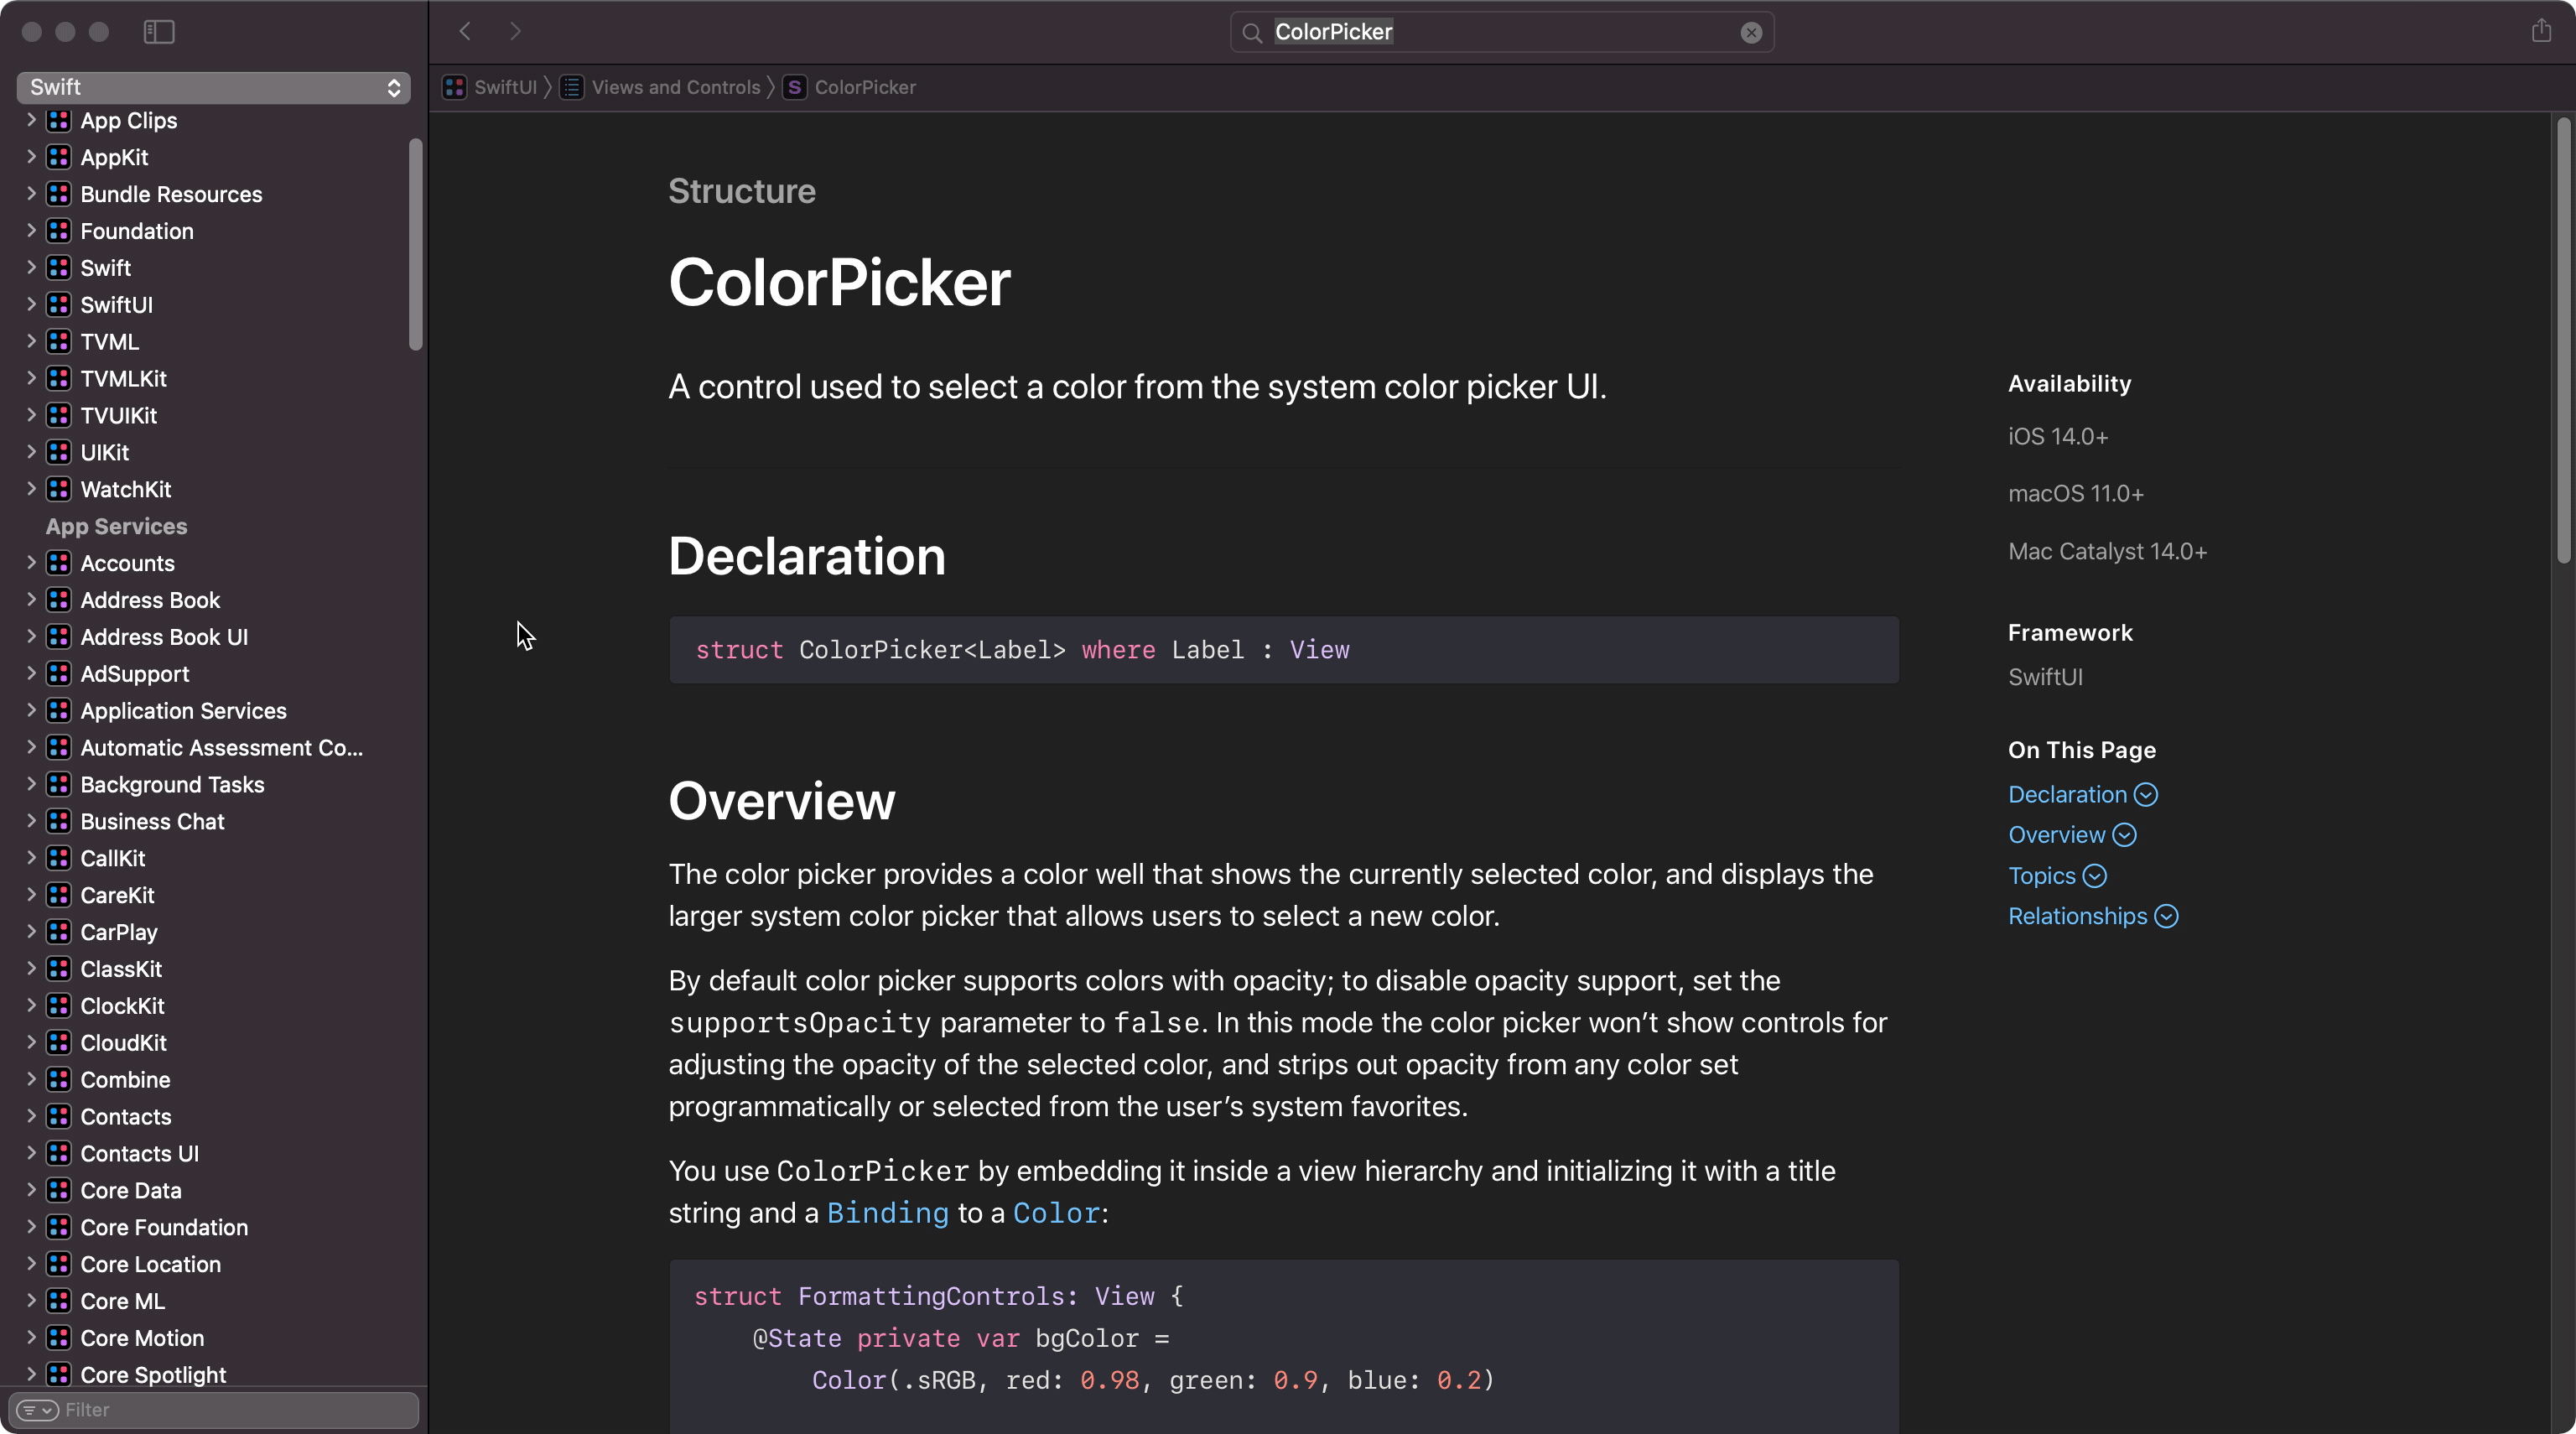Jump to Topics section link
Screen dimensions: 2576x1434
pos(2057,876)
